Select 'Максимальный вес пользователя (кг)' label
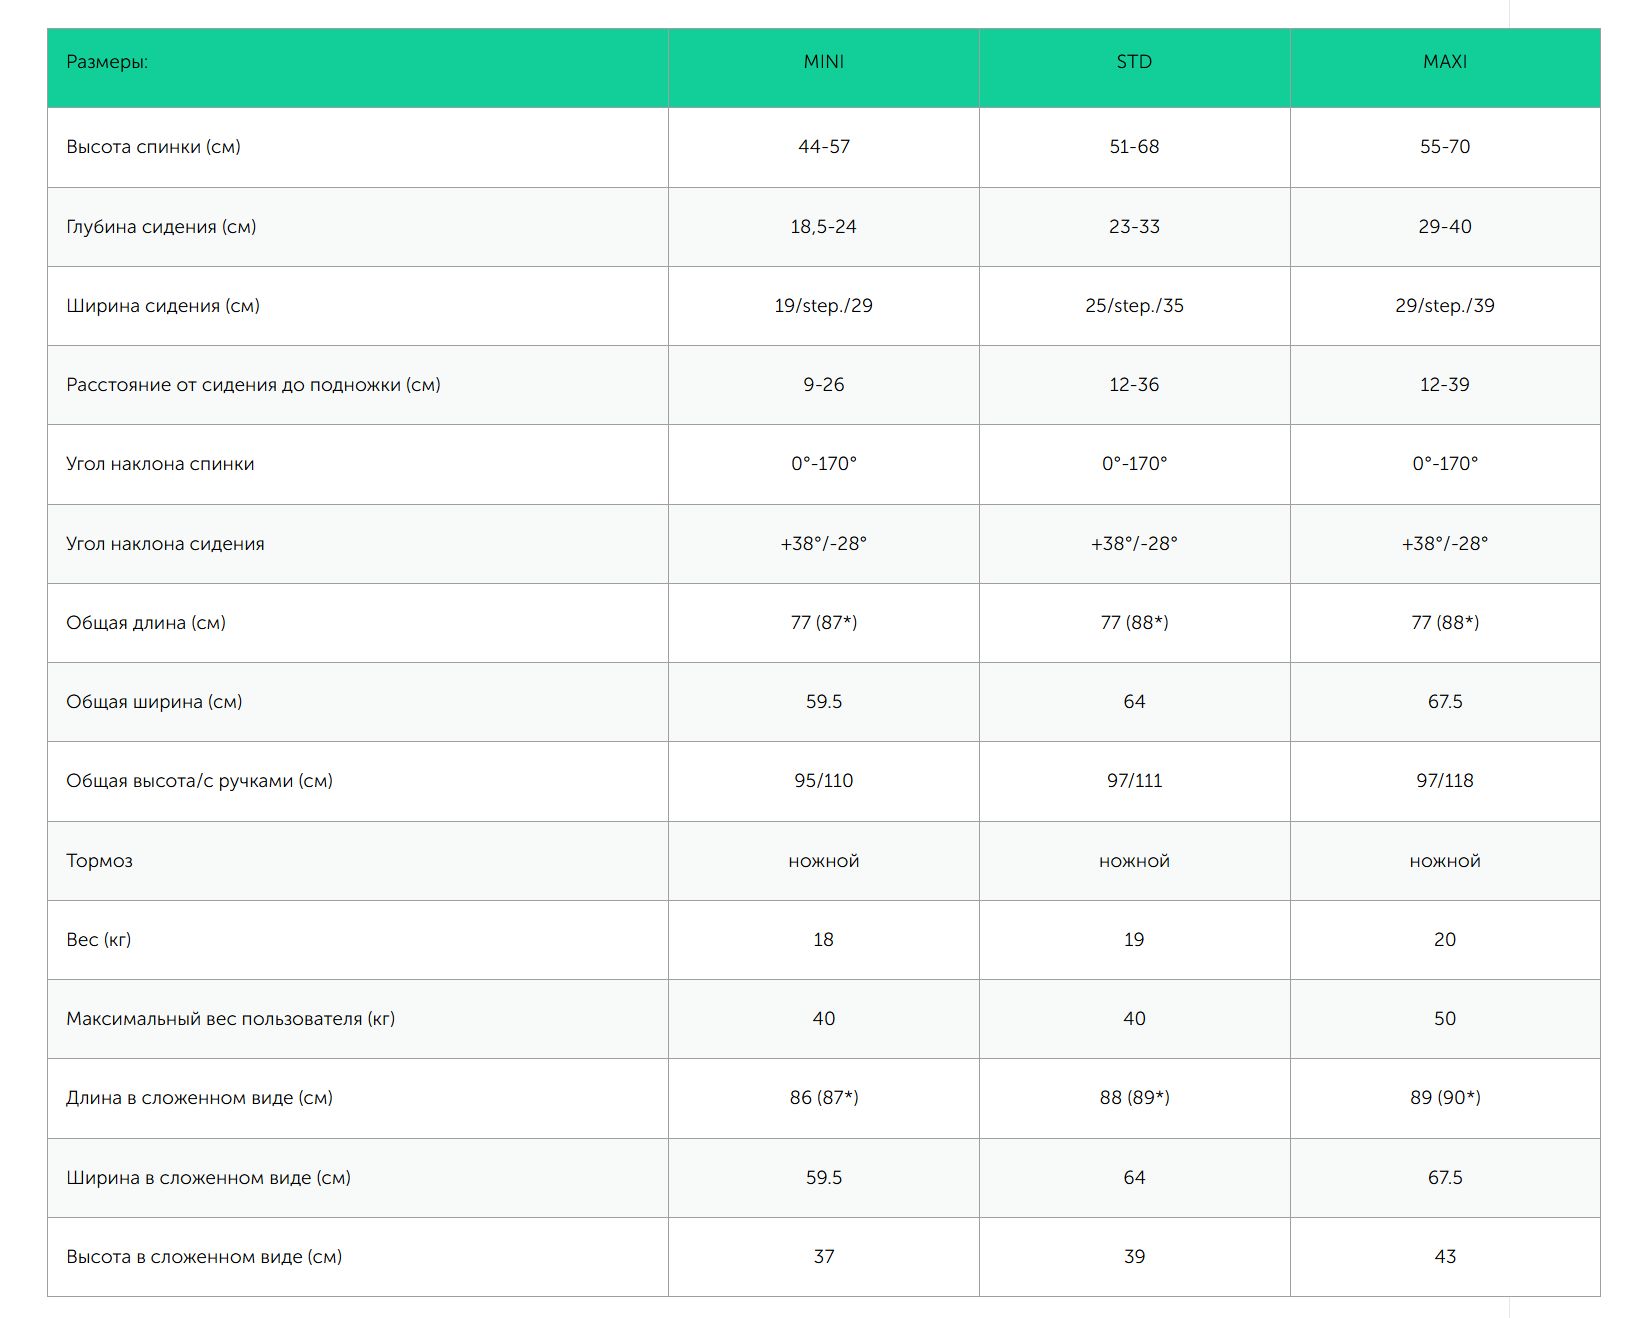The width and height of the screenshot is (1644, 1318). (x=230, y=1019)
